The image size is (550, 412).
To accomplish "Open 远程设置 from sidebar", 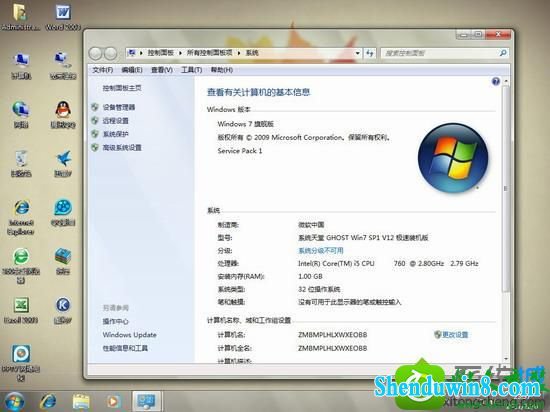I will [x=115, y=121].
